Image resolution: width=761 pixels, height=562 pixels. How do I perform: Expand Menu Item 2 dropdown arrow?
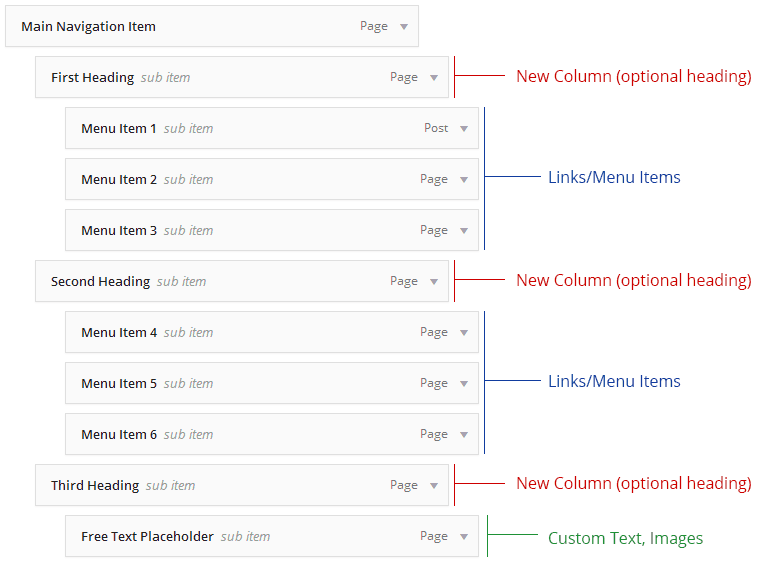pyautogui.click(x=464, y=180)
